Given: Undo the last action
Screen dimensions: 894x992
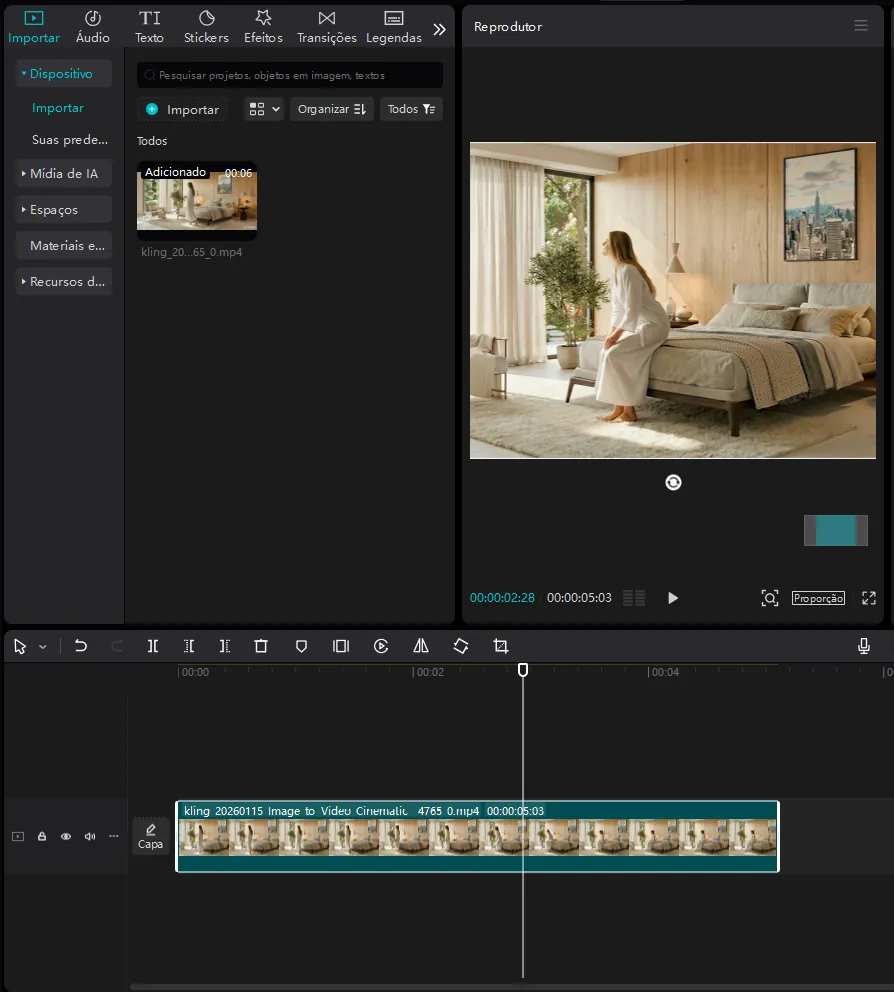Looking at the screenshot, I should click(x=81, y=647).
